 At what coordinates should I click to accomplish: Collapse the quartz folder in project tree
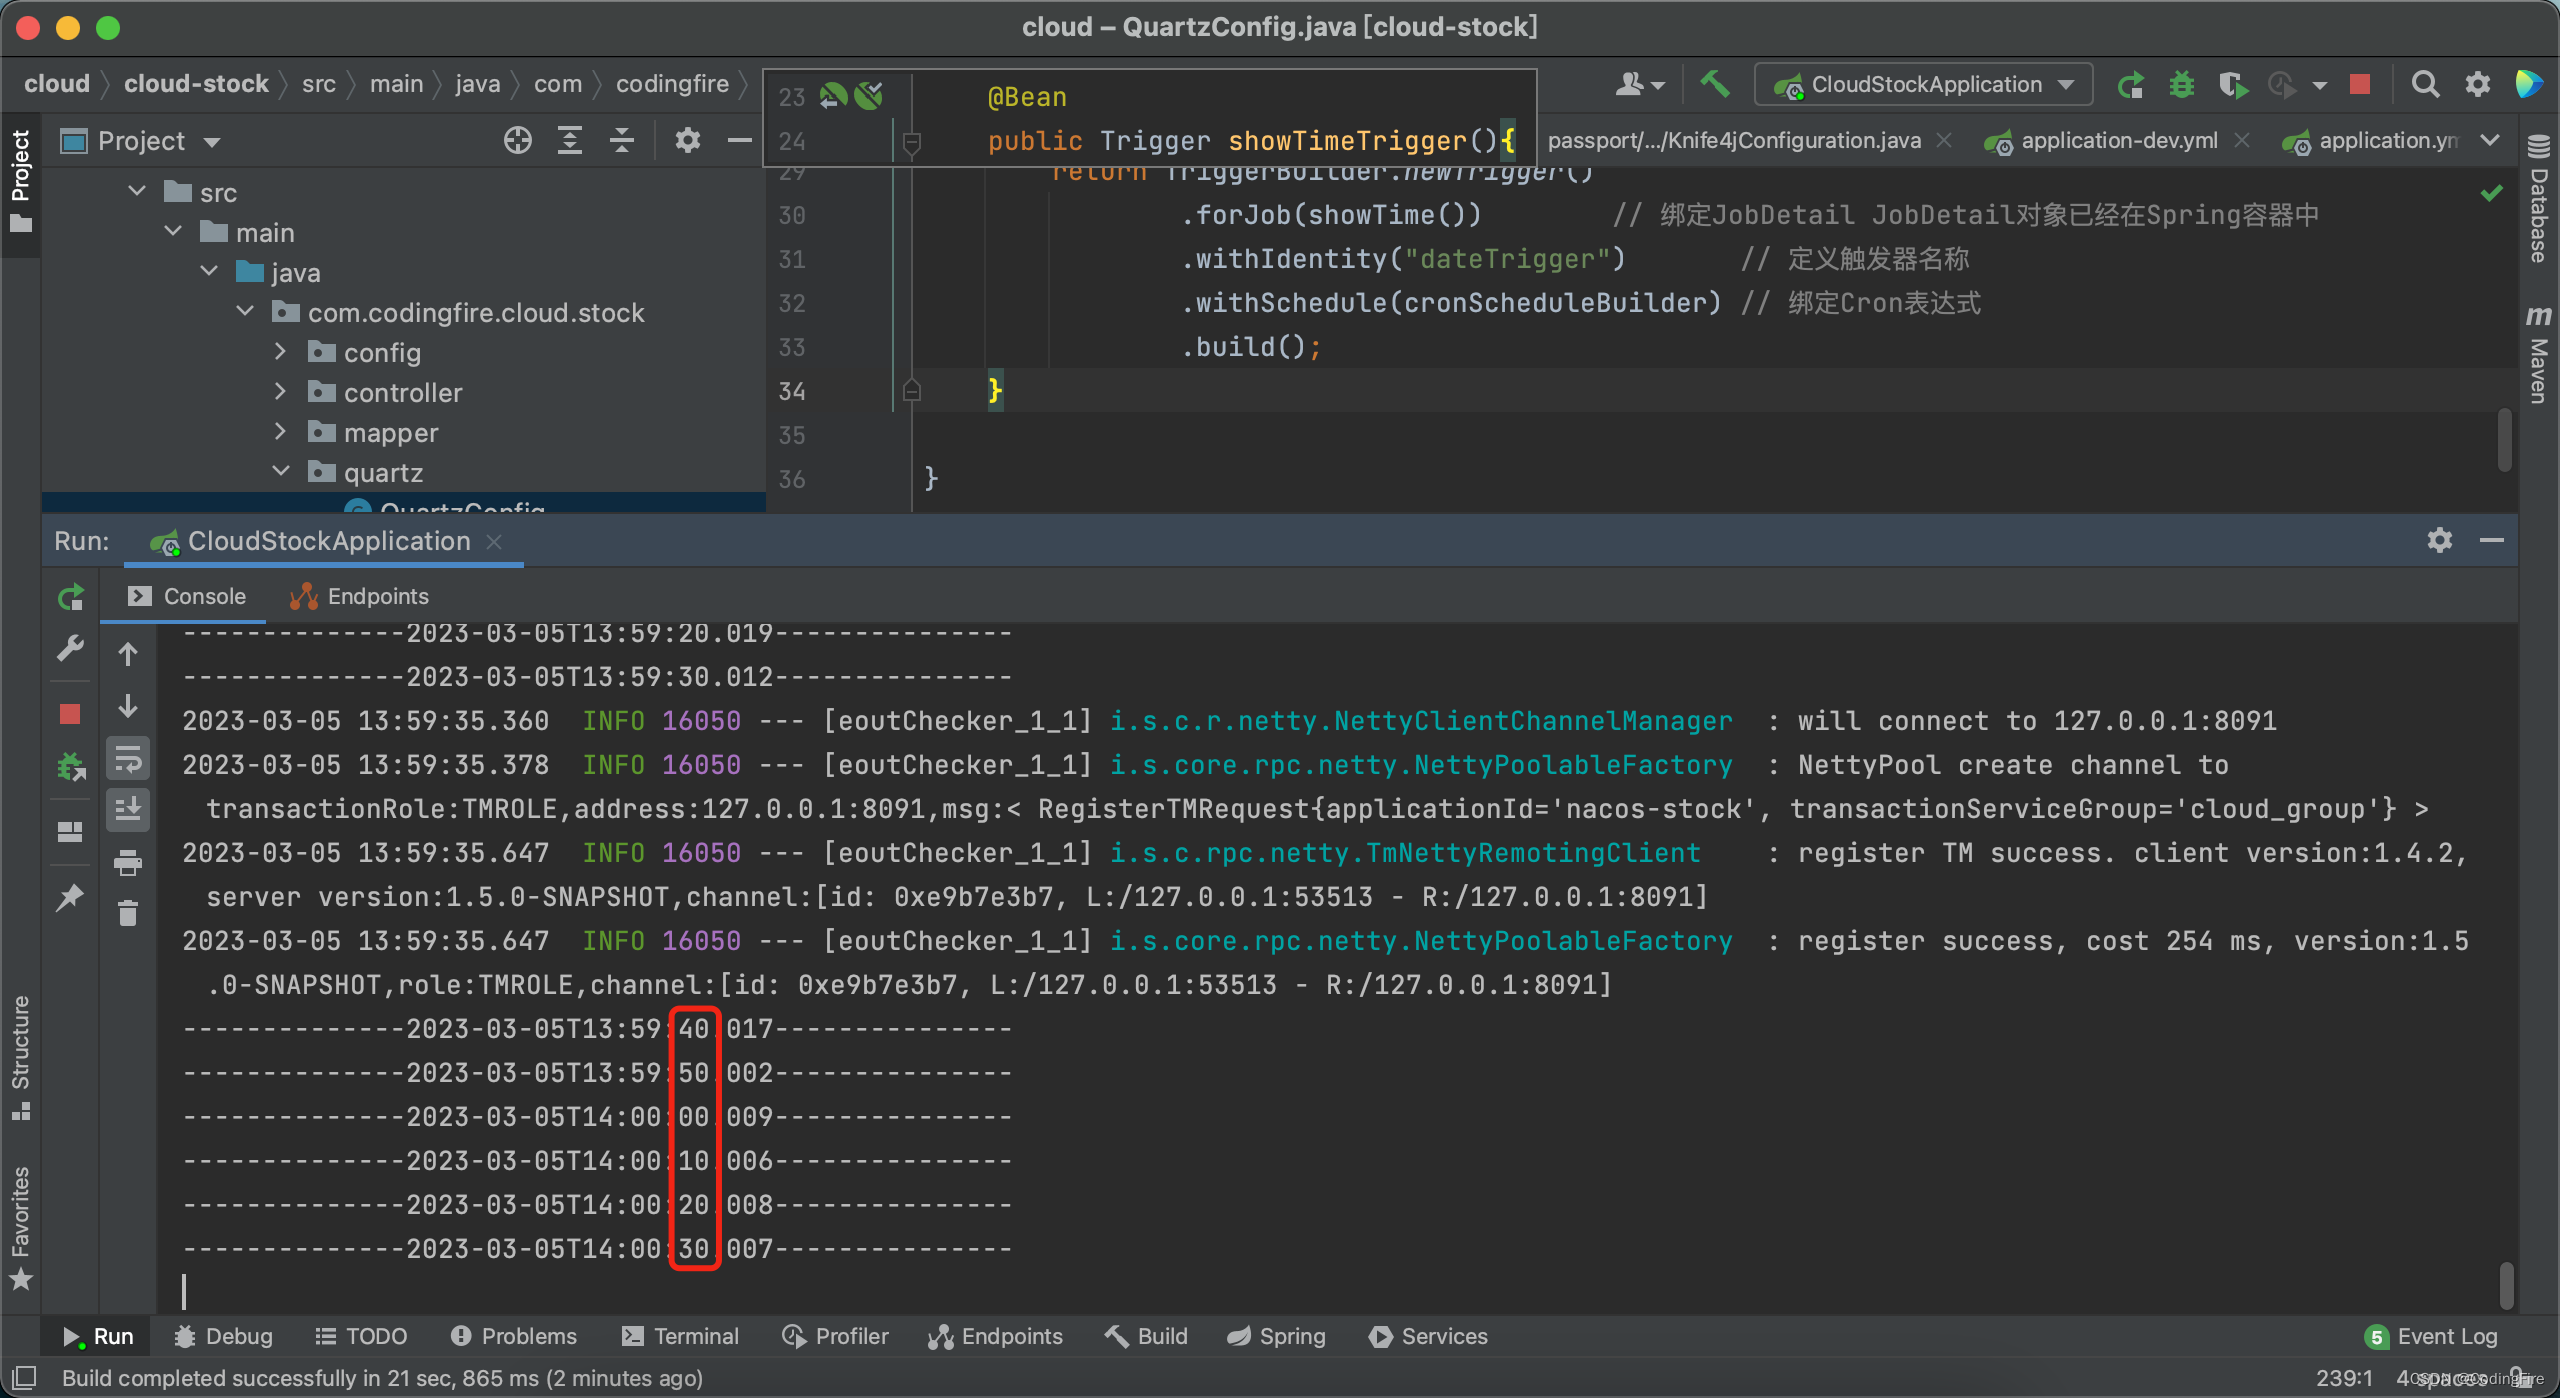(281, 472)
